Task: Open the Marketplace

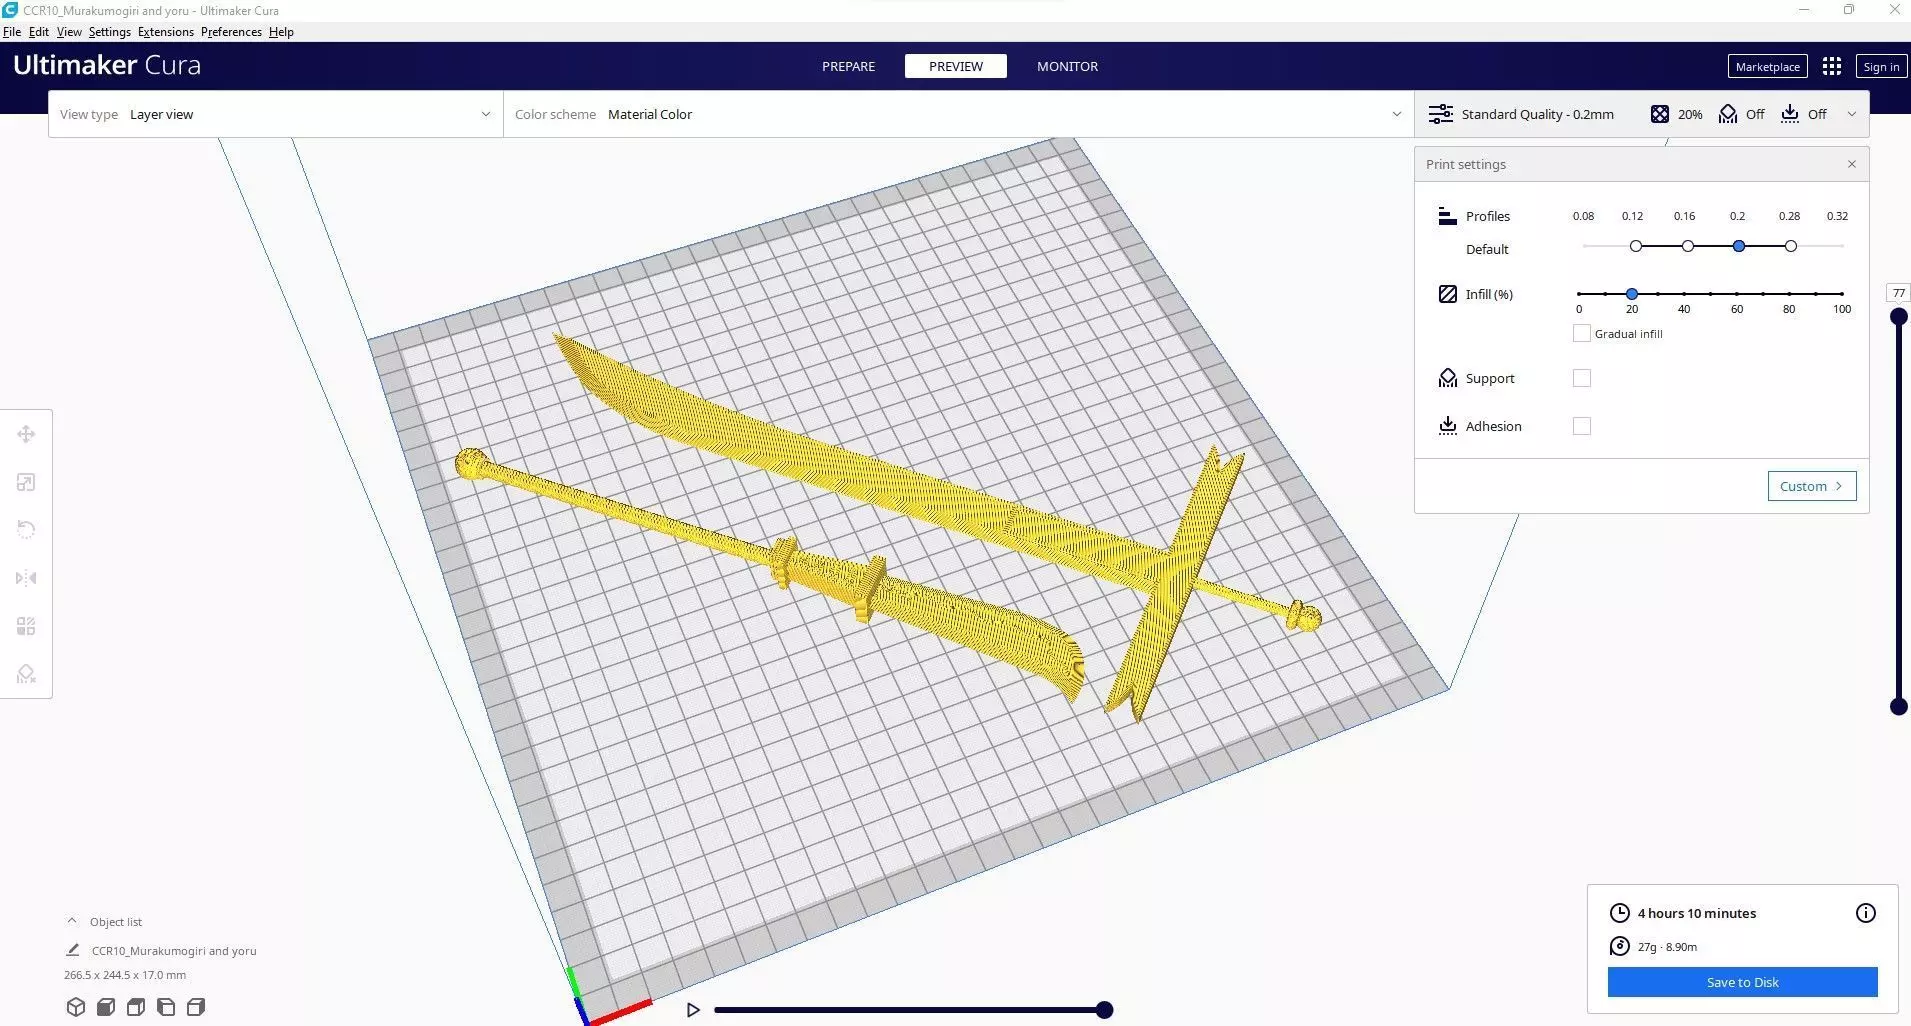Action: pos(1768,66)
